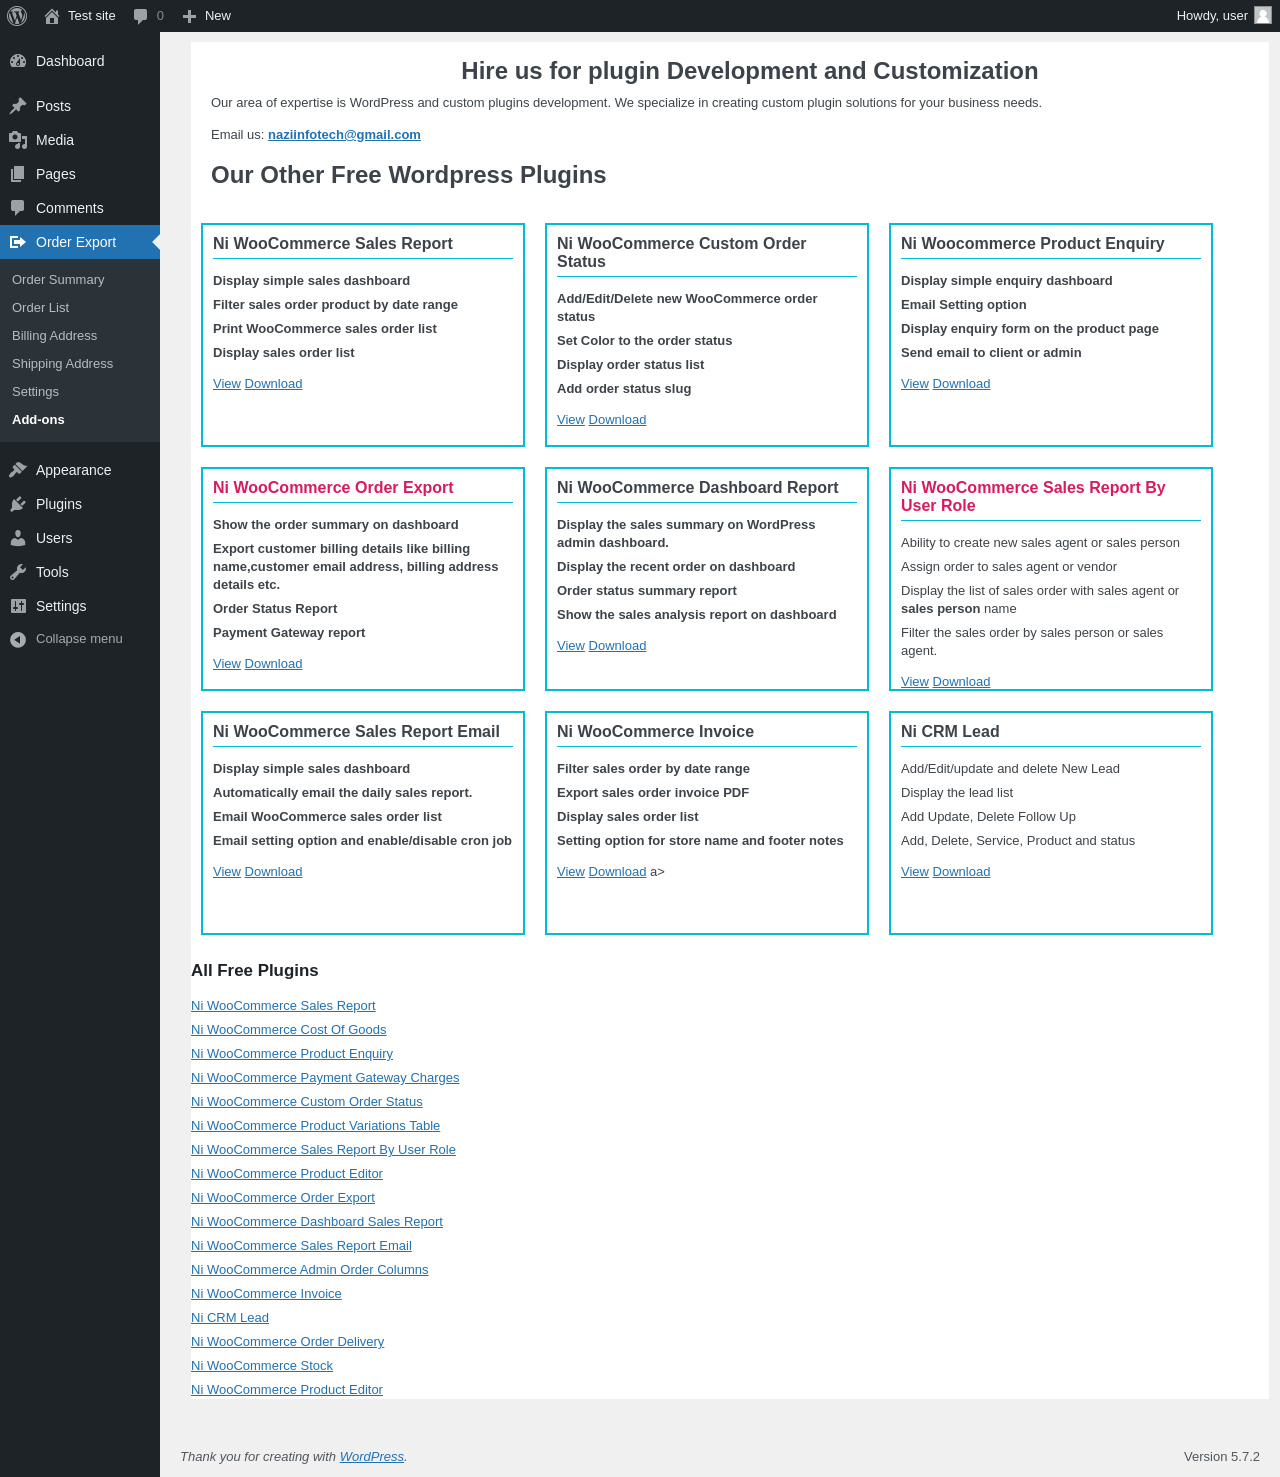Click the Dashboard gauge icon

pyautogui.click(x=18, y=61)
